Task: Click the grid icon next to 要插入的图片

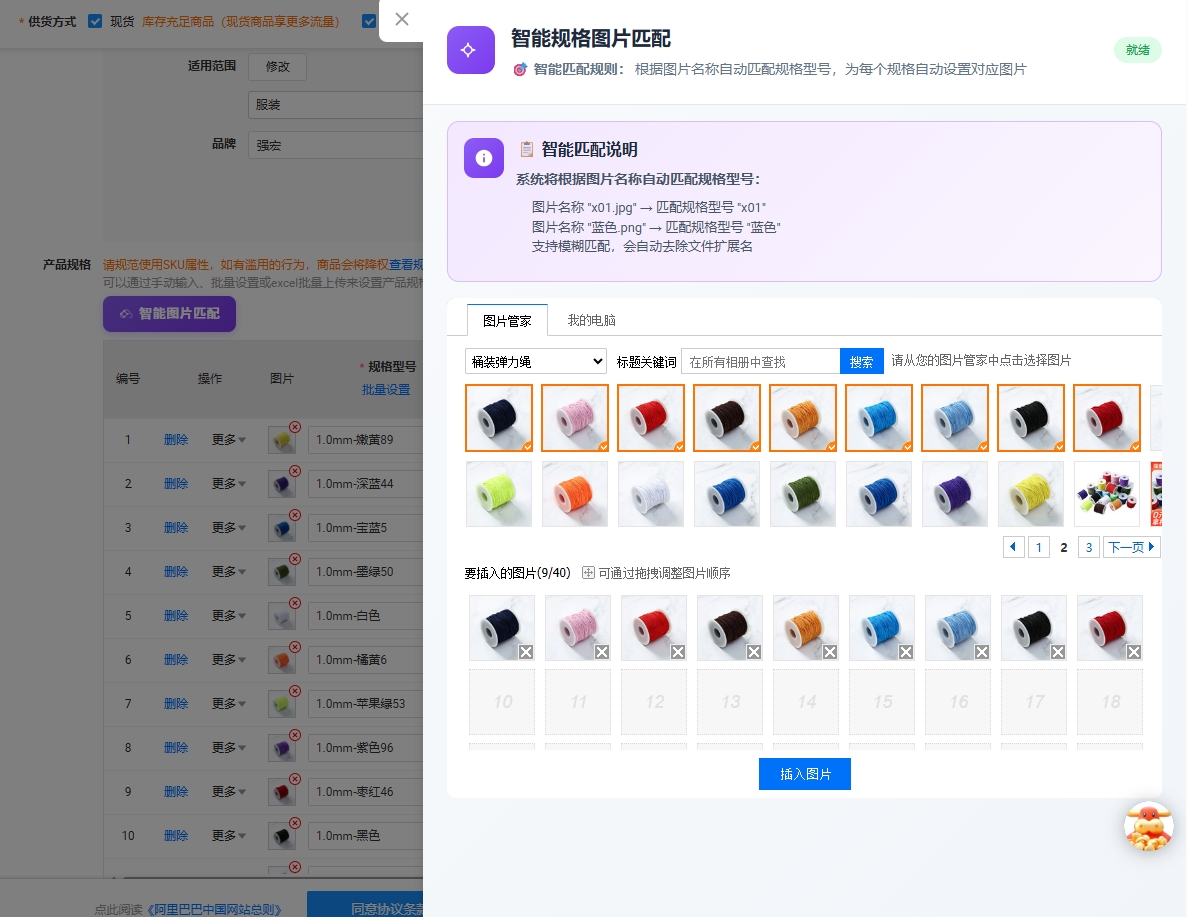Action: point(589,572)
